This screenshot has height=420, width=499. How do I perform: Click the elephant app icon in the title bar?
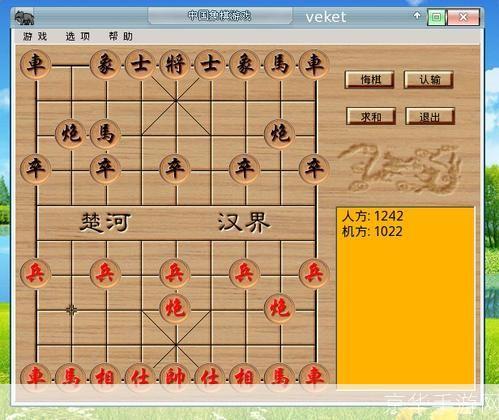pyautogui.click(x=24, y=17)
